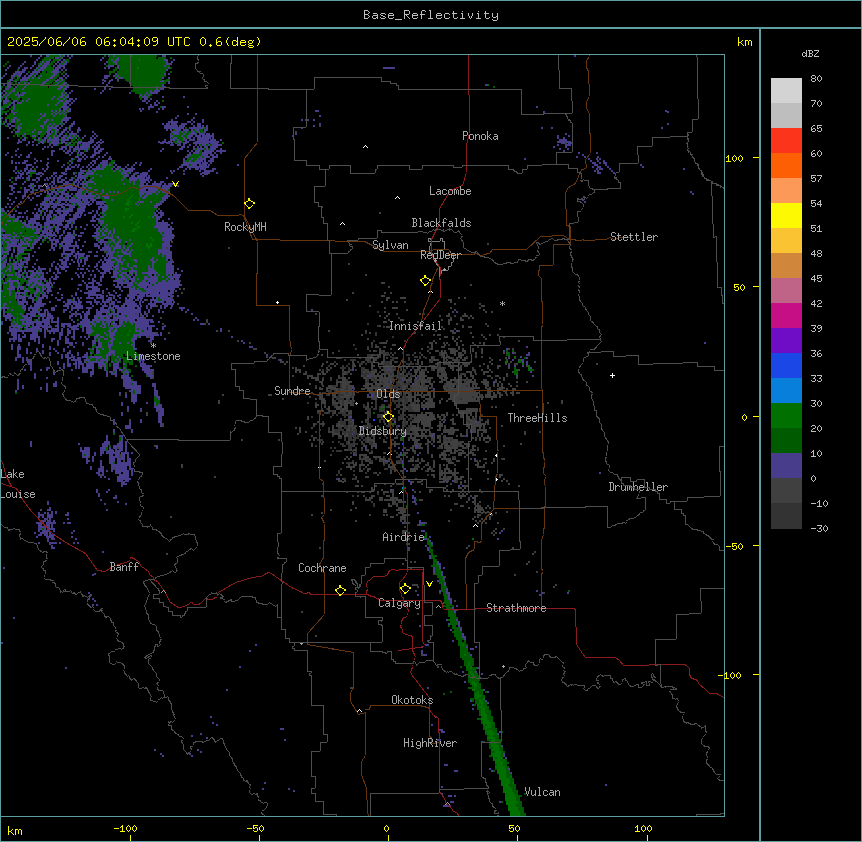Click the Okotoks city label
Screen dimensions: 862x842
(x=412, y=700)
